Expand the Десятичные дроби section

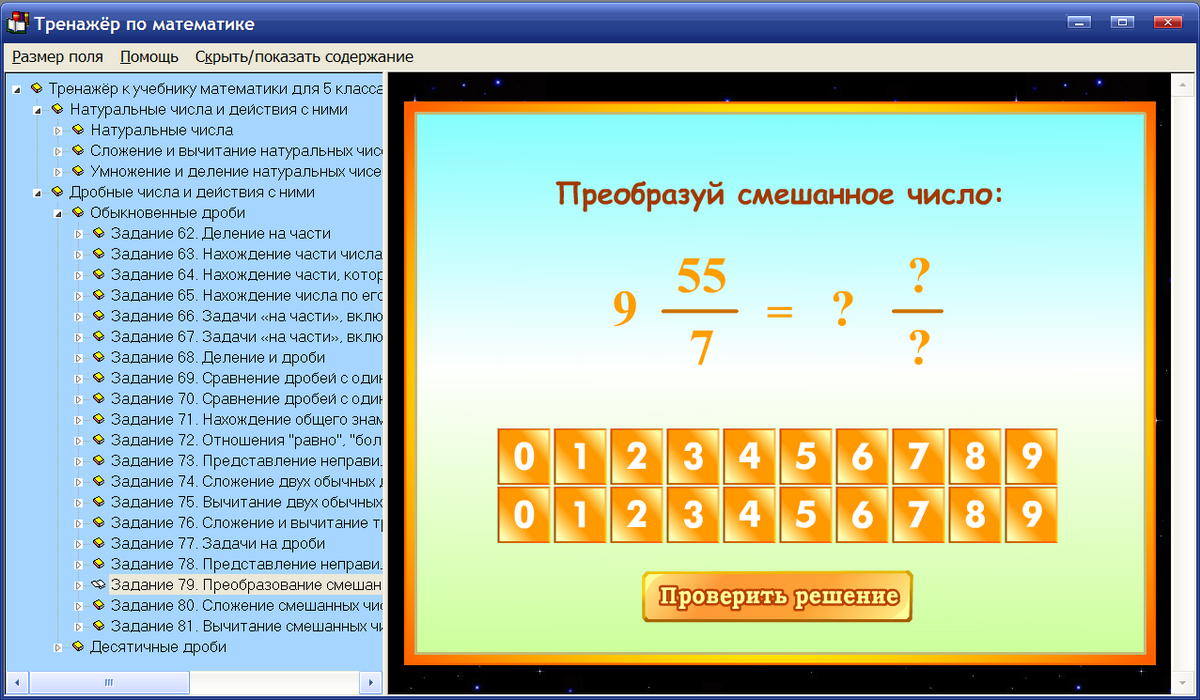[58, 647]
